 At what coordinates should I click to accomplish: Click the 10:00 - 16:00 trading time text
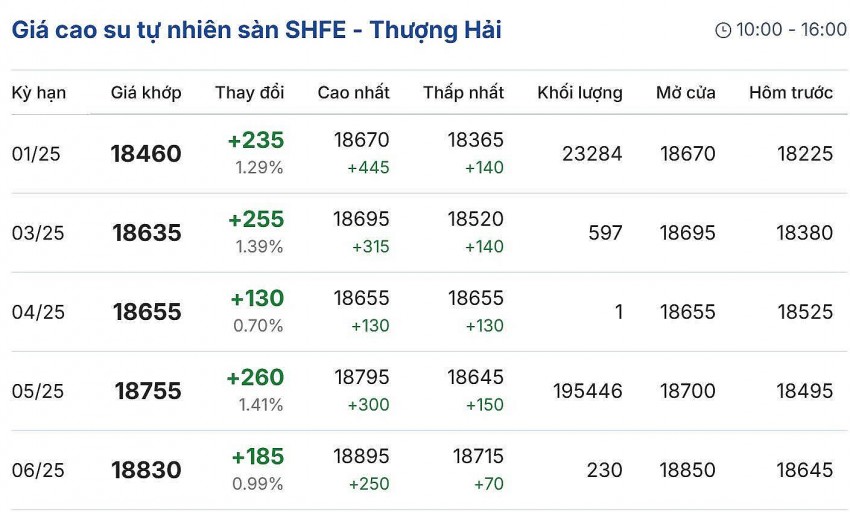(x=791, y=30)
